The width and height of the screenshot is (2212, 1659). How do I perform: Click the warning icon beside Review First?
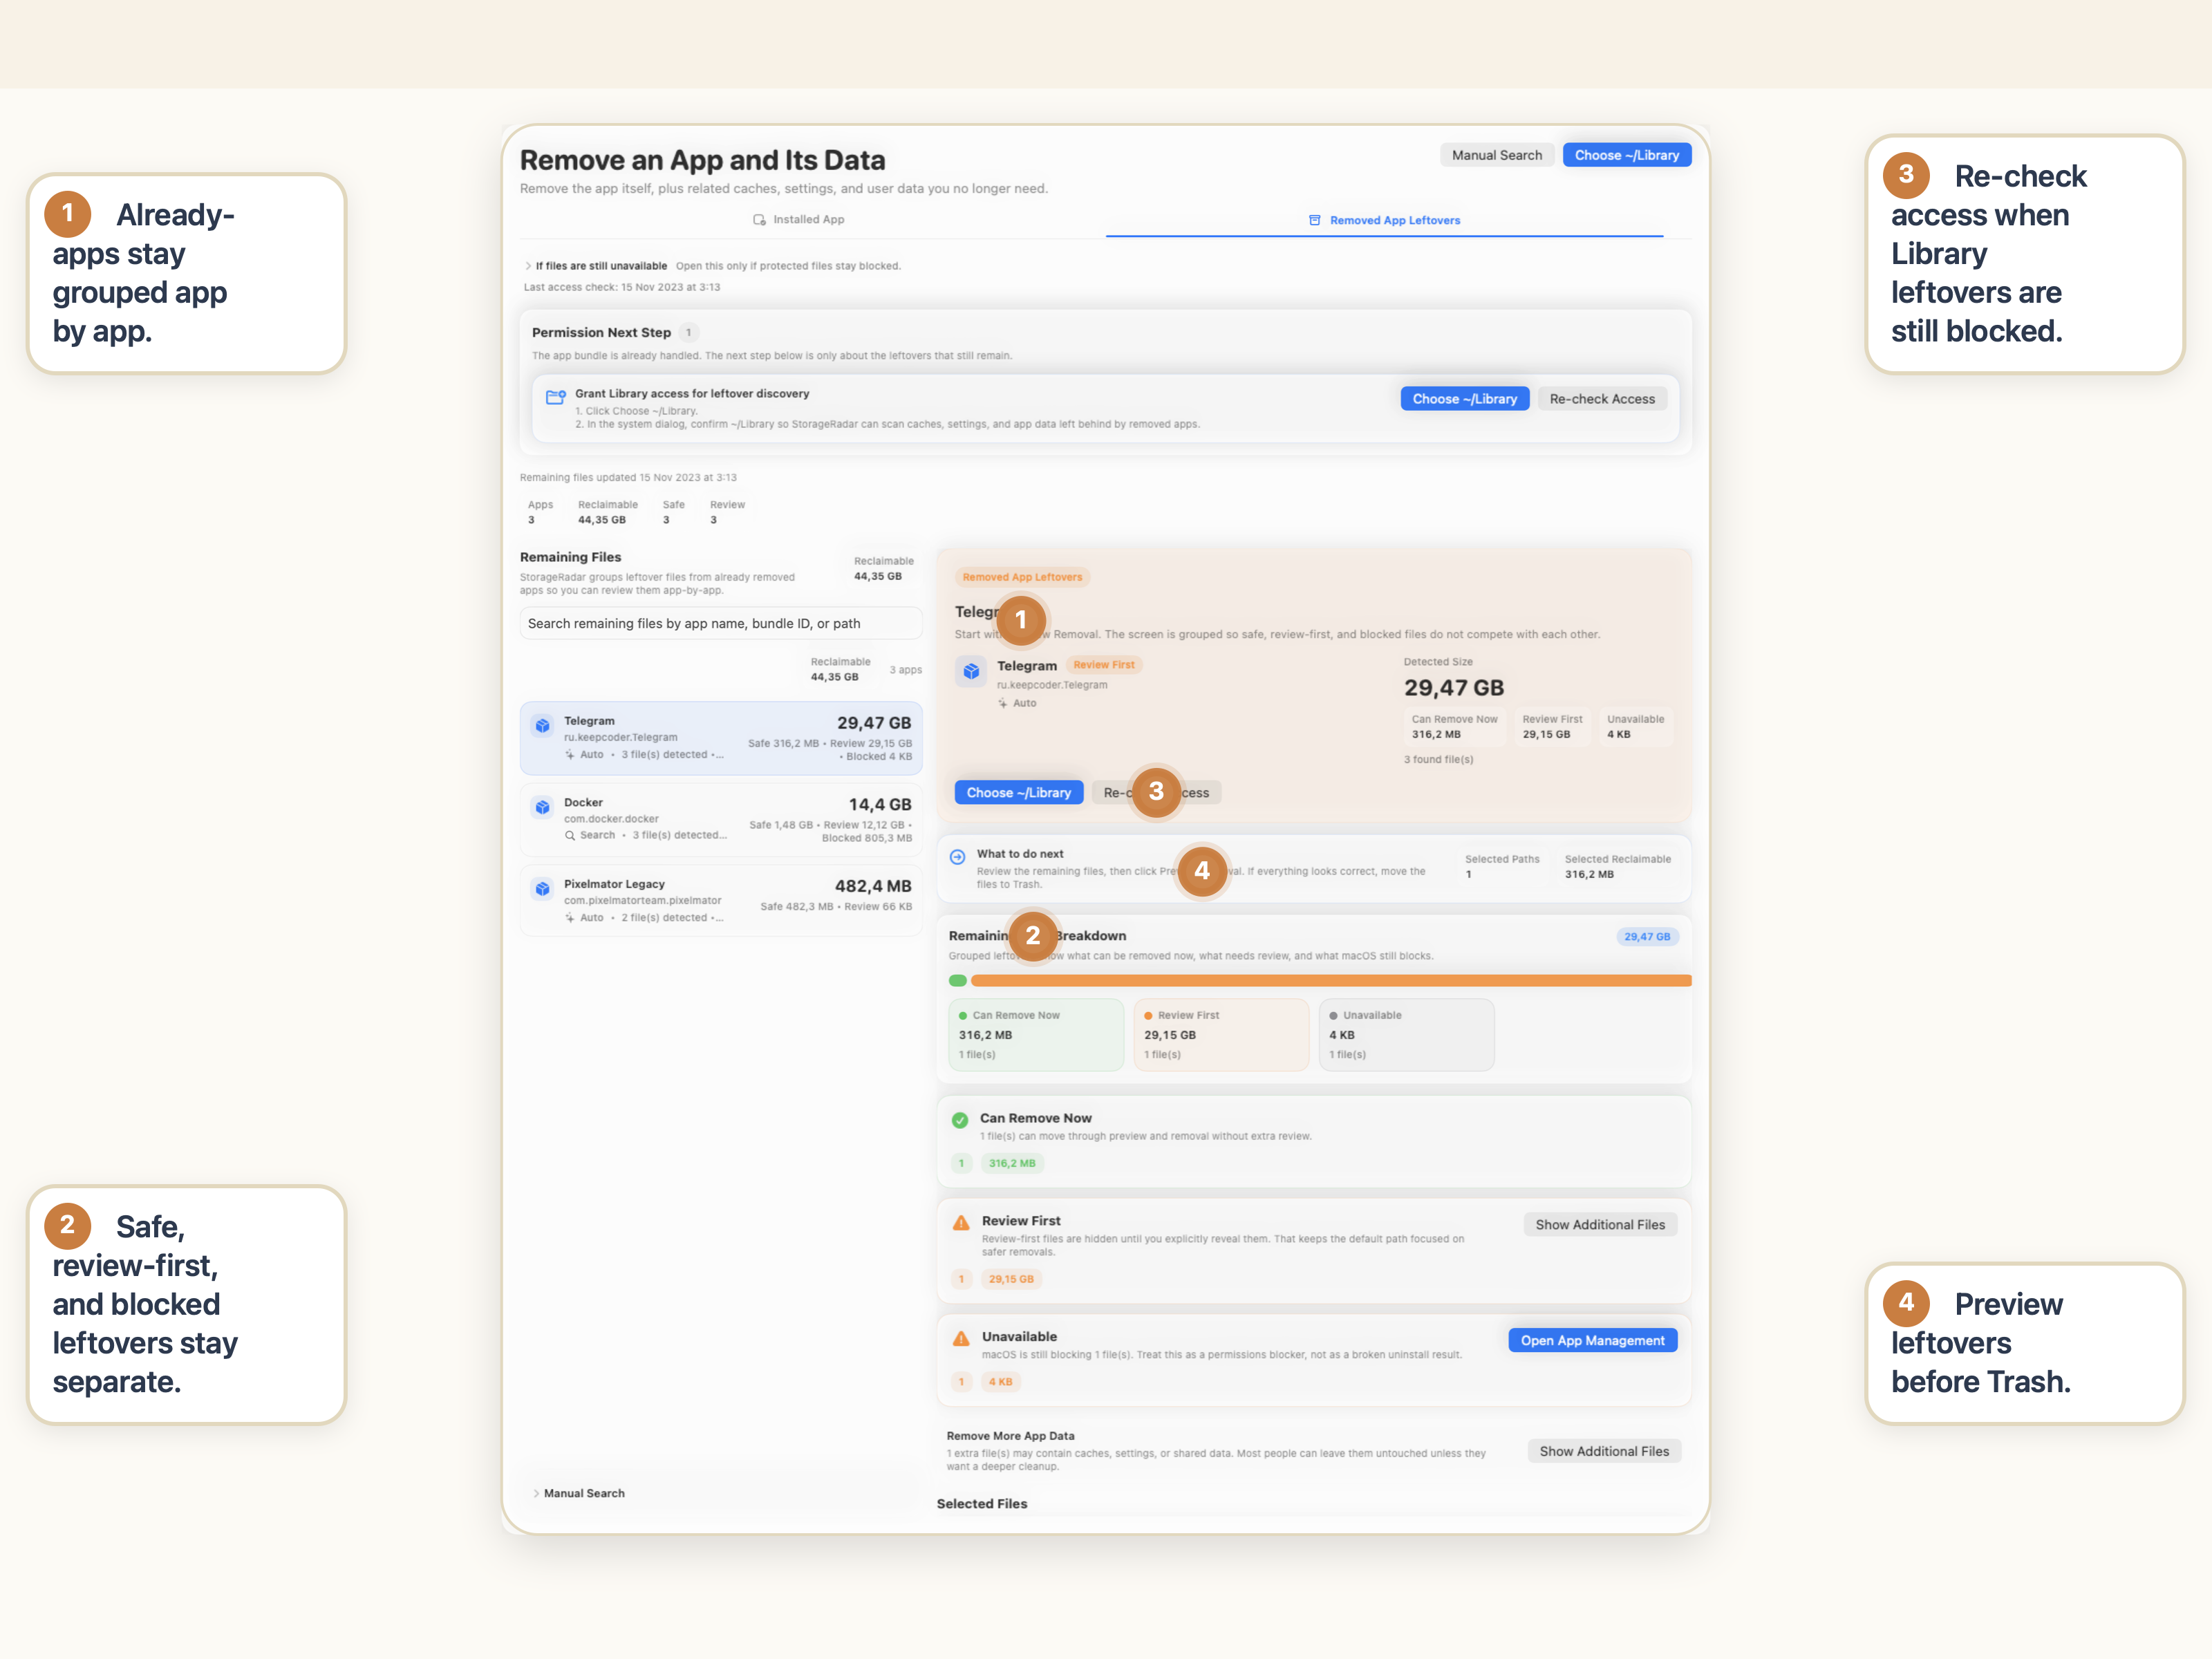[961, 1222]
